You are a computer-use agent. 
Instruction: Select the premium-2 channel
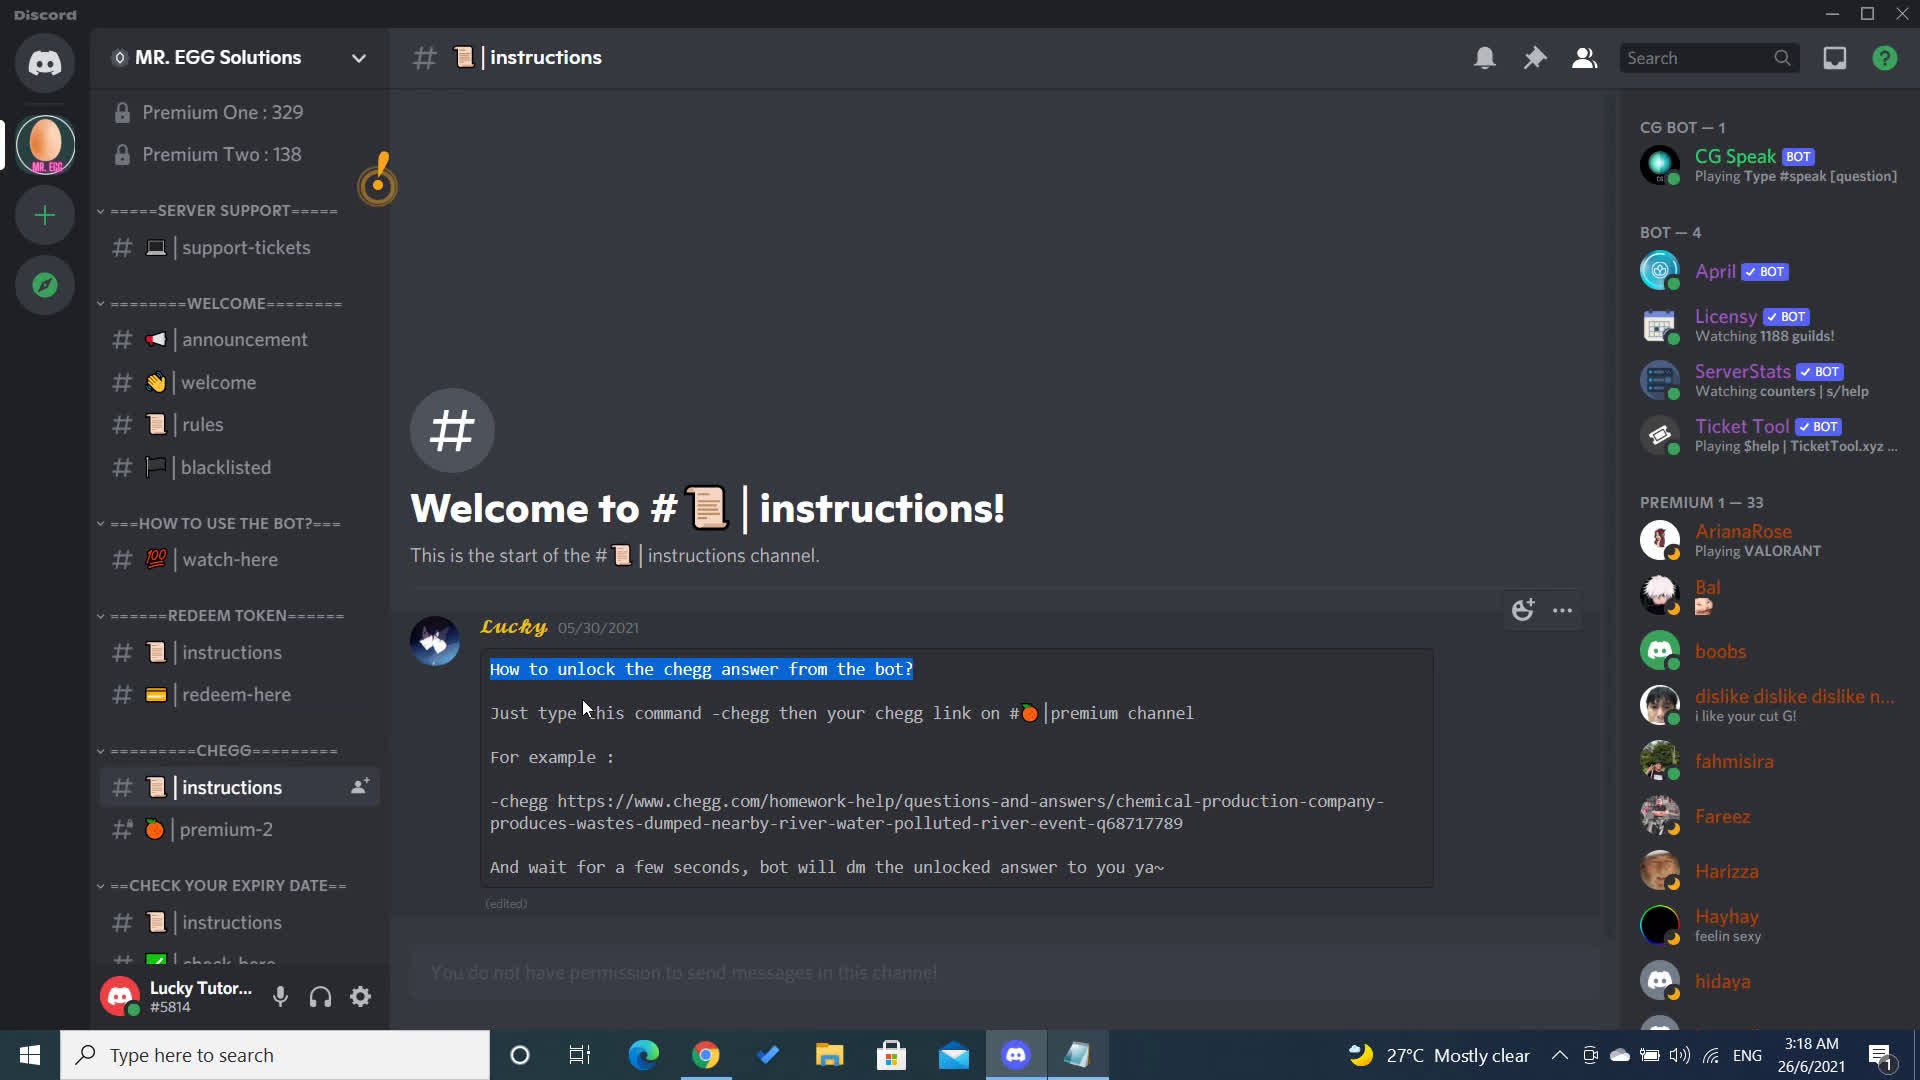pos(225,829)
